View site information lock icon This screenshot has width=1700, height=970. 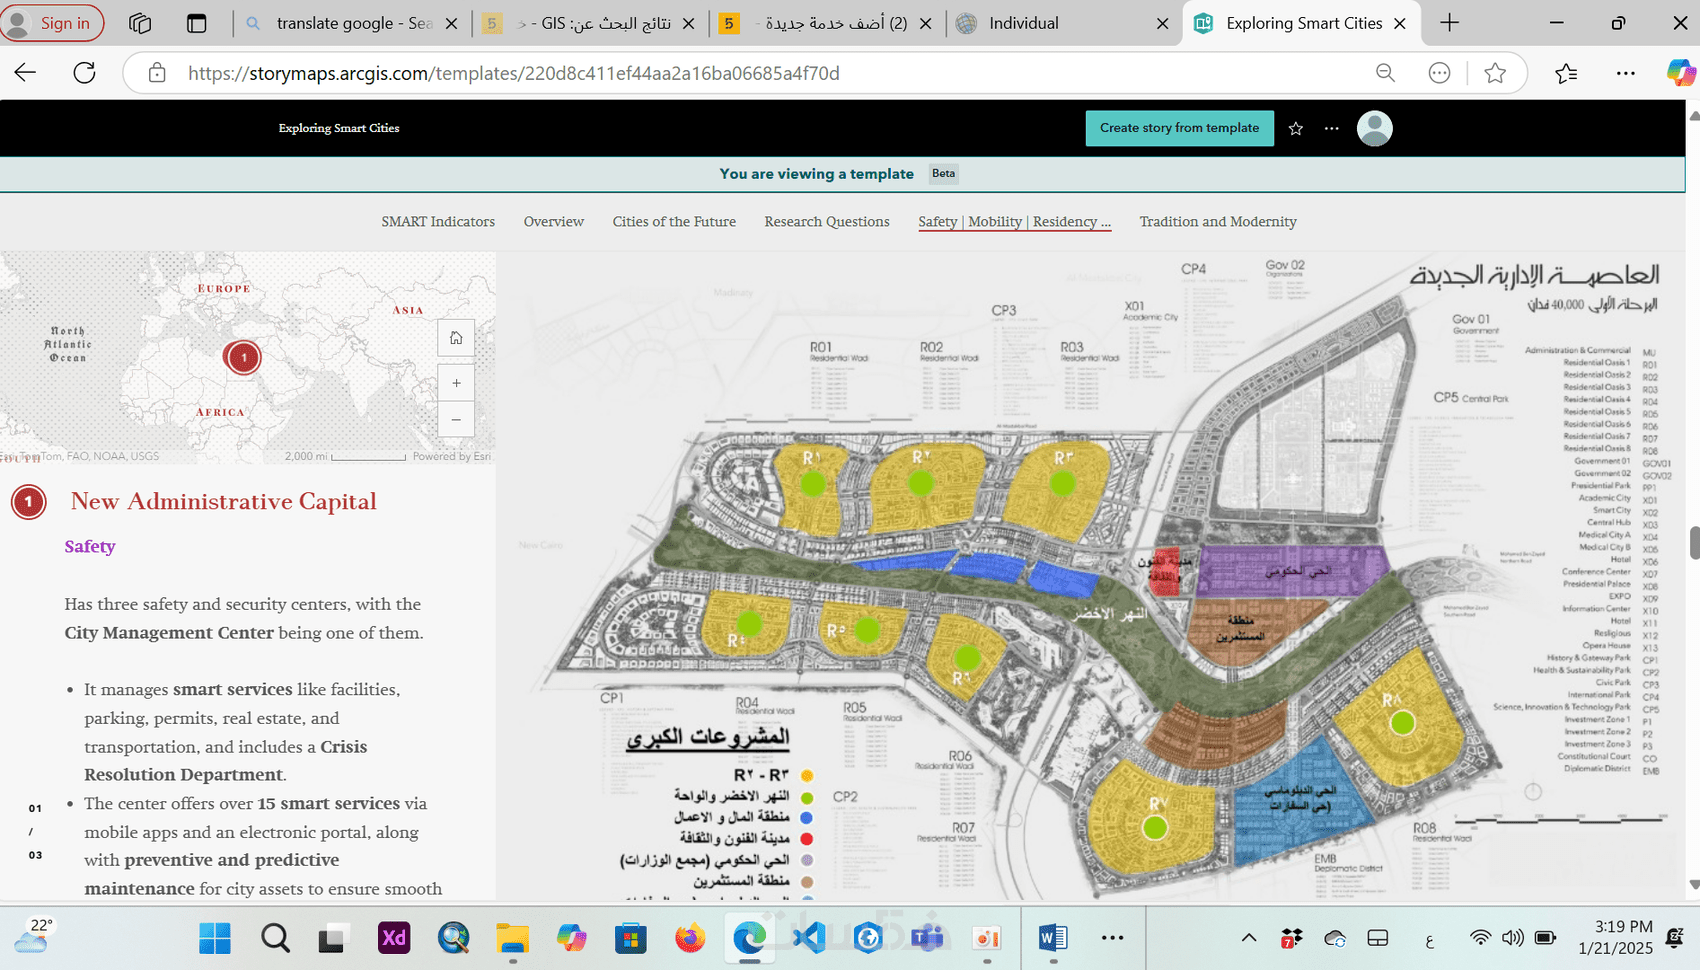coord(157,73)
